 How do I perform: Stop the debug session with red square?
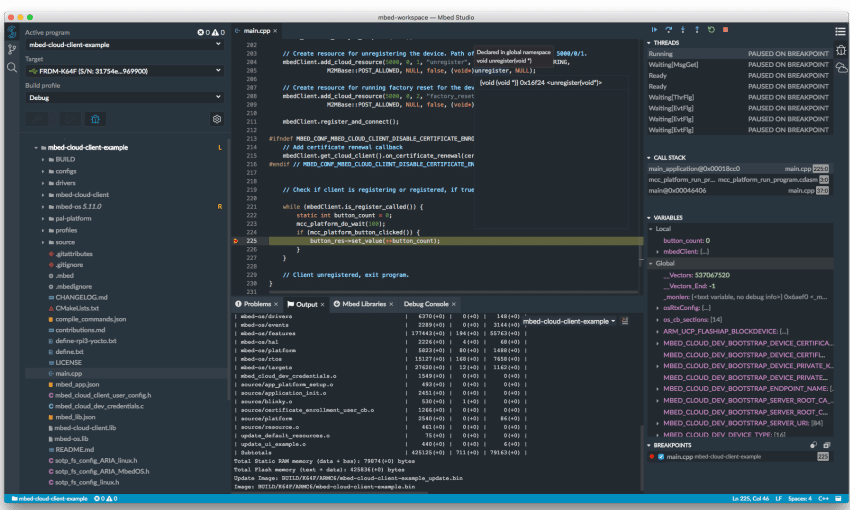pyautogui.click(x=724, y=30)
